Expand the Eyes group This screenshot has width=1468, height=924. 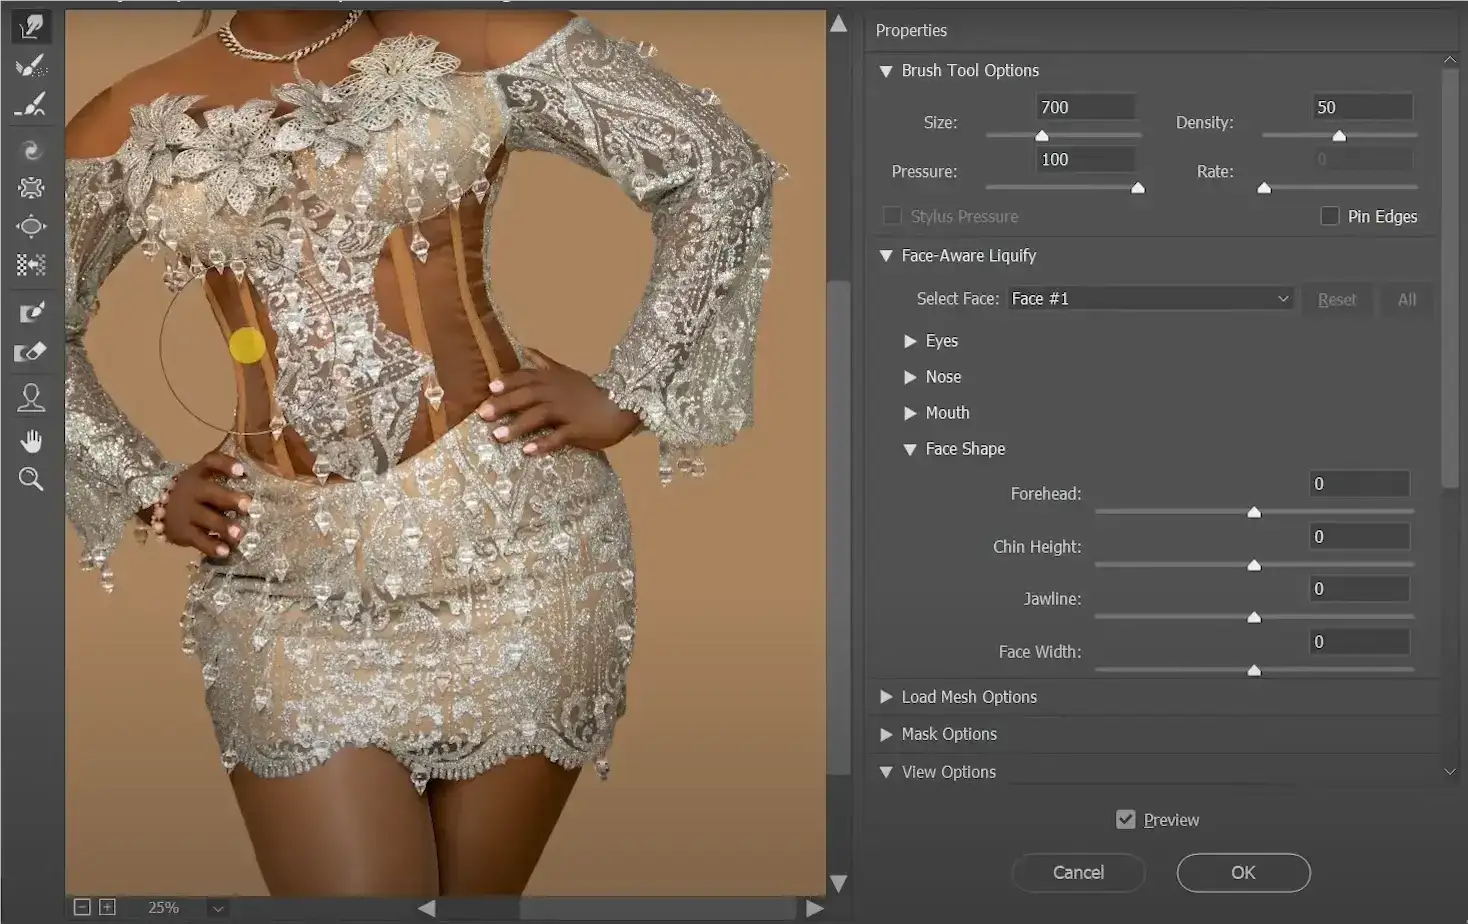(x=910, y=341)
